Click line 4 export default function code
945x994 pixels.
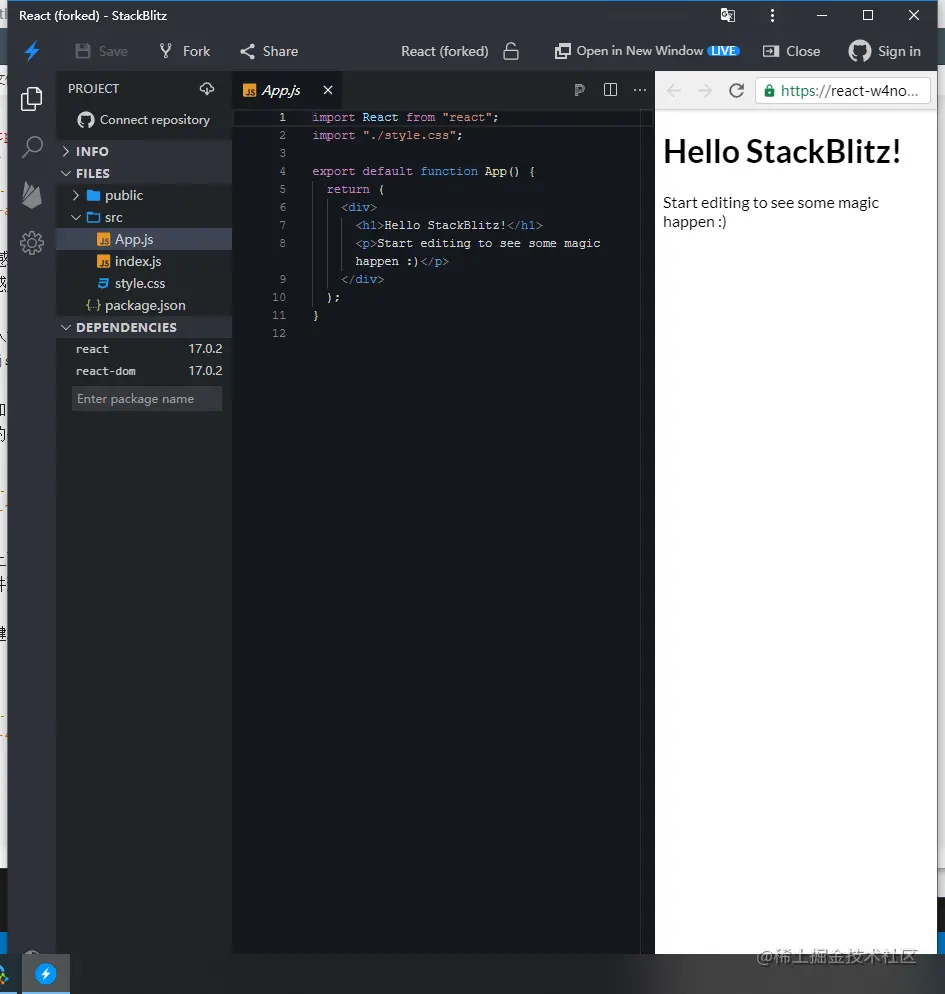423,171
